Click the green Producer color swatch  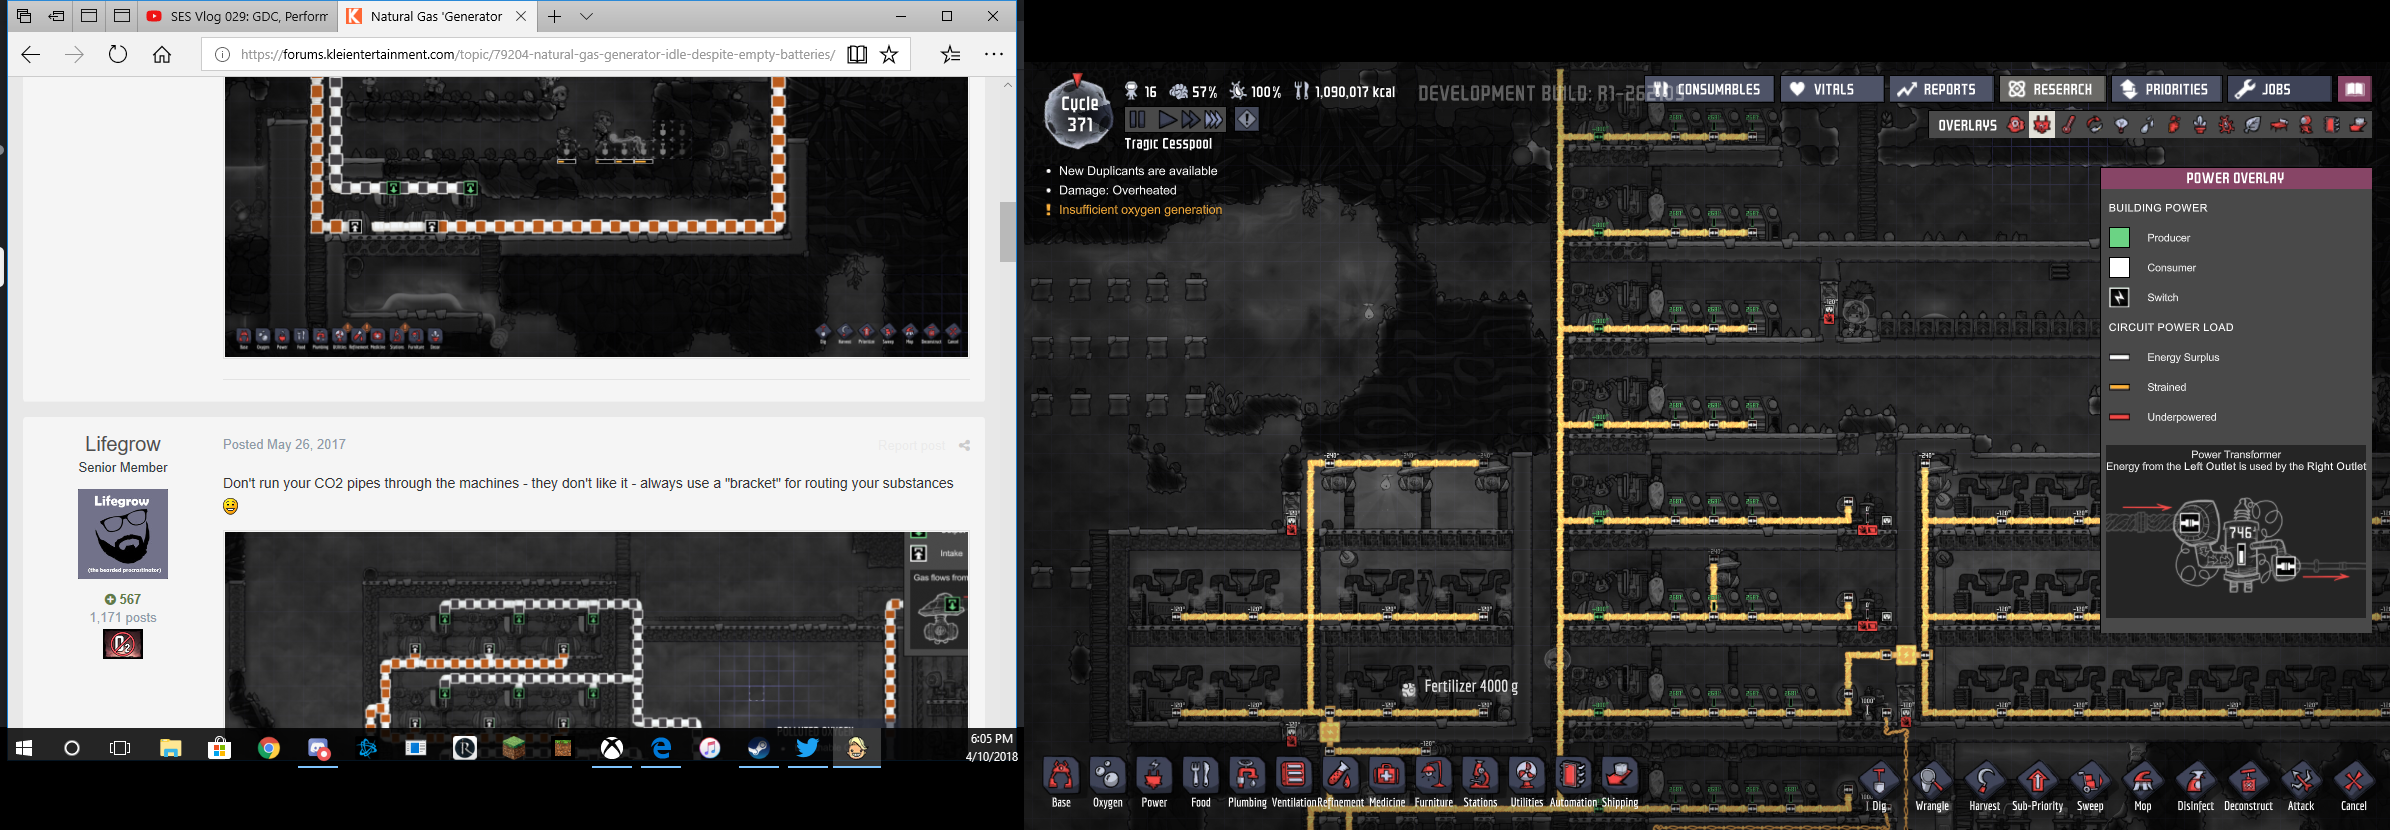pos(2119,238)
